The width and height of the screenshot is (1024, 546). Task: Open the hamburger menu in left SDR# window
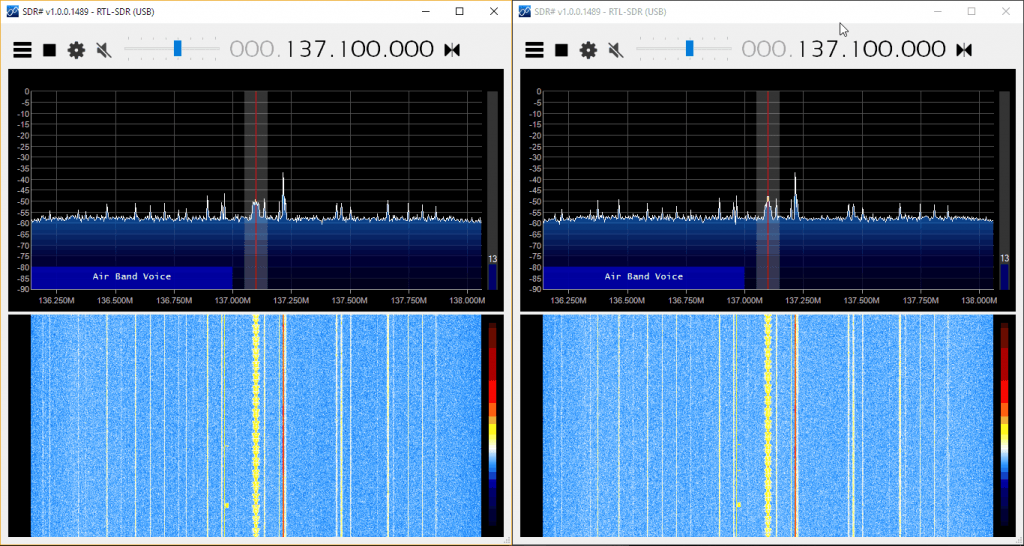tap(22, 50)
